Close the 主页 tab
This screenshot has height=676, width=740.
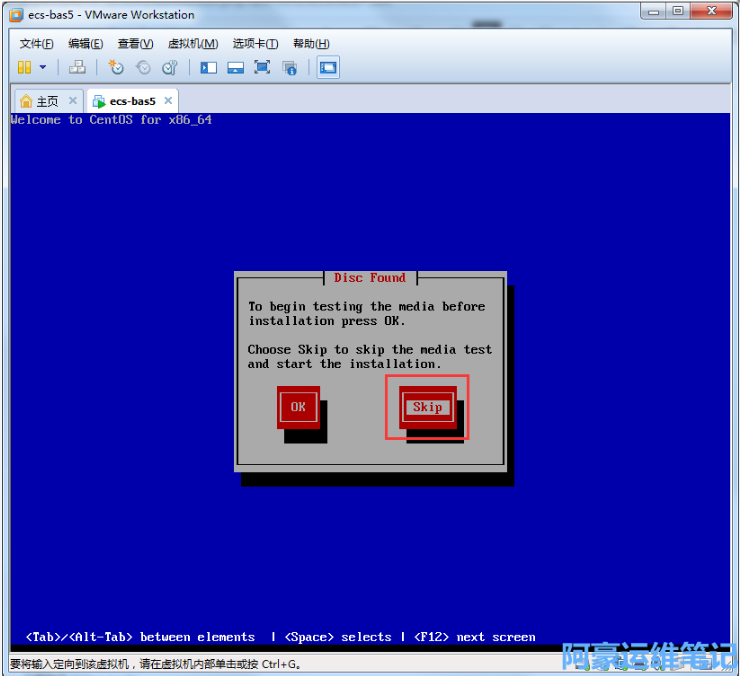tap(72, 101)
